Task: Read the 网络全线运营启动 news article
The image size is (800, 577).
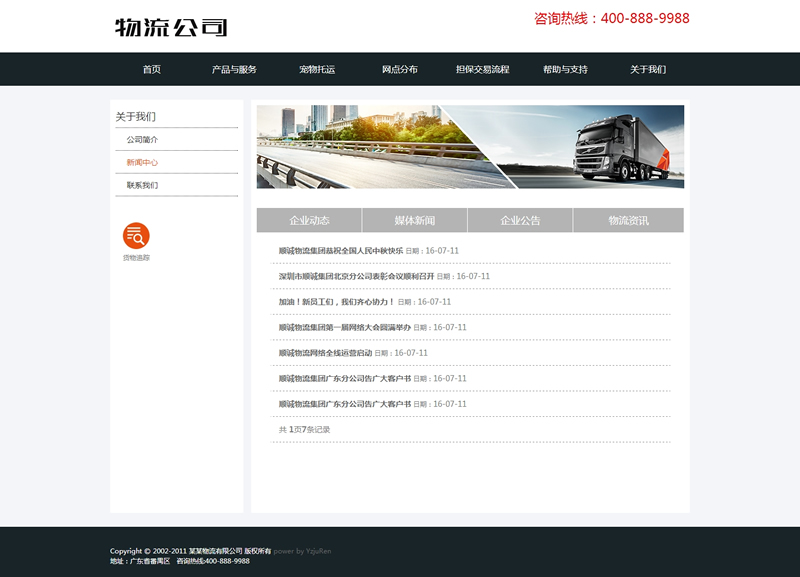Action: (x=325, y=353)
